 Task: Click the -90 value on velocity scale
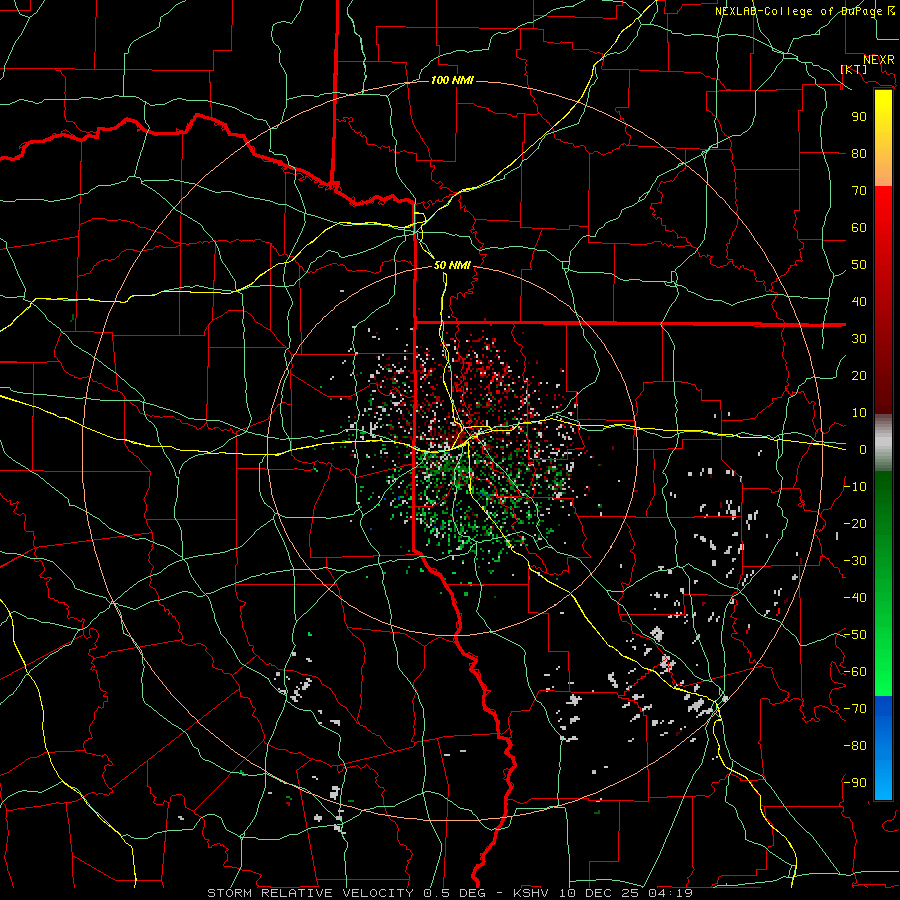tap(855, 783)
